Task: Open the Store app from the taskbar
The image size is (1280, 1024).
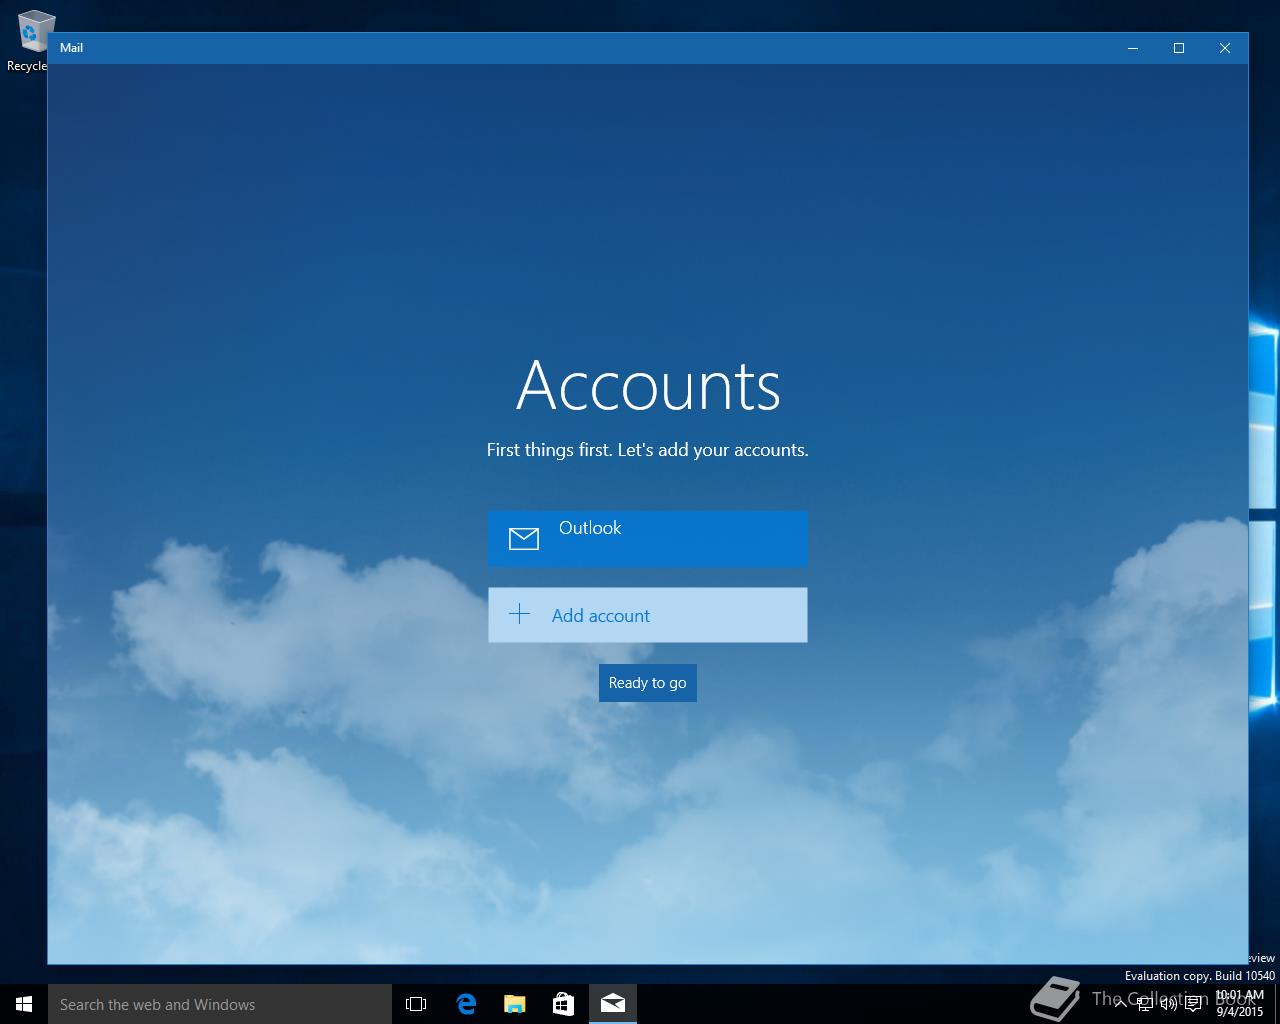Action: pyautogui.click(x=564, y=1004)
